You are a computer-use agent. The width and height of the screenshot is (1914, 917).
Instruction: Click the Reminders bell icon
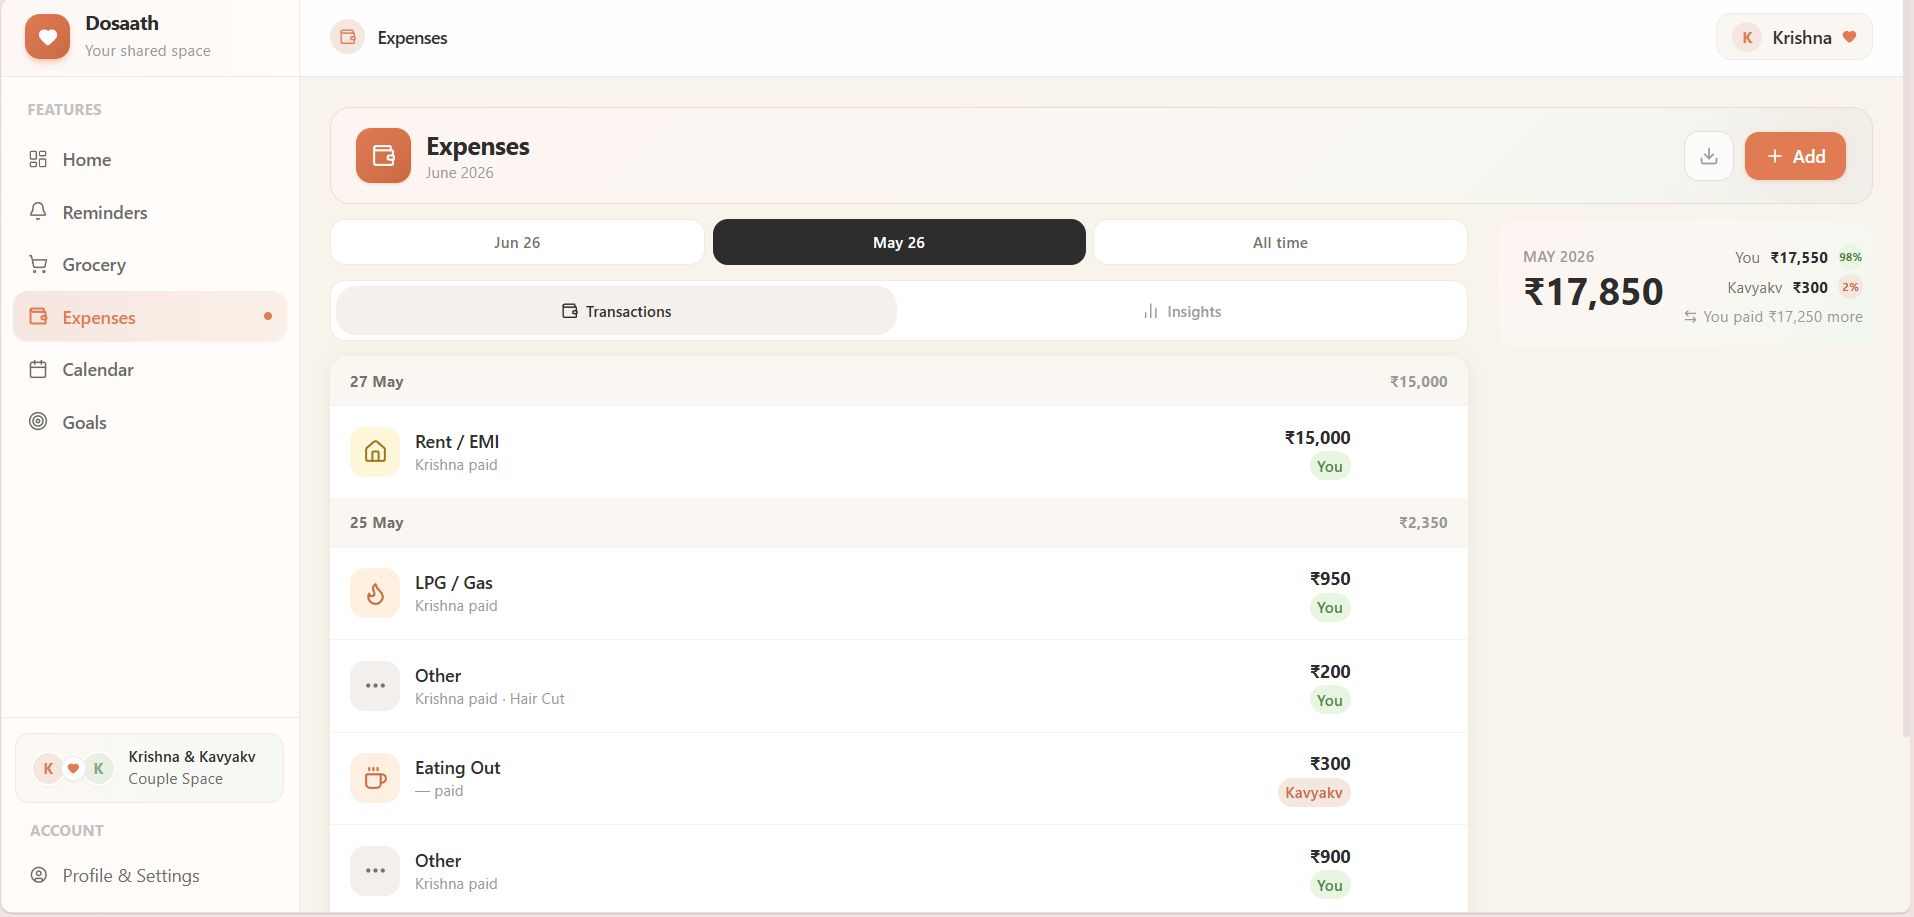click(x=38, y=212)
